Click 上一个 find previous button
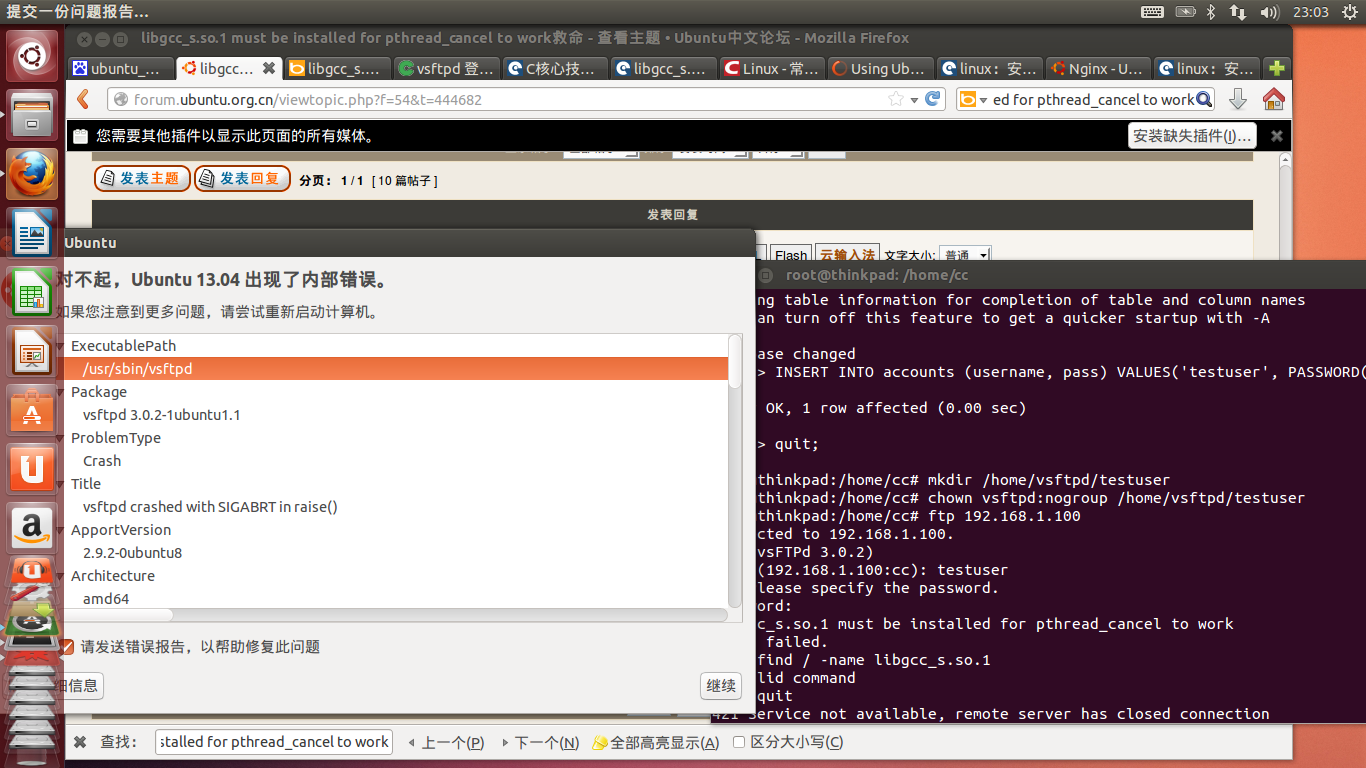 tap(445, 742)
